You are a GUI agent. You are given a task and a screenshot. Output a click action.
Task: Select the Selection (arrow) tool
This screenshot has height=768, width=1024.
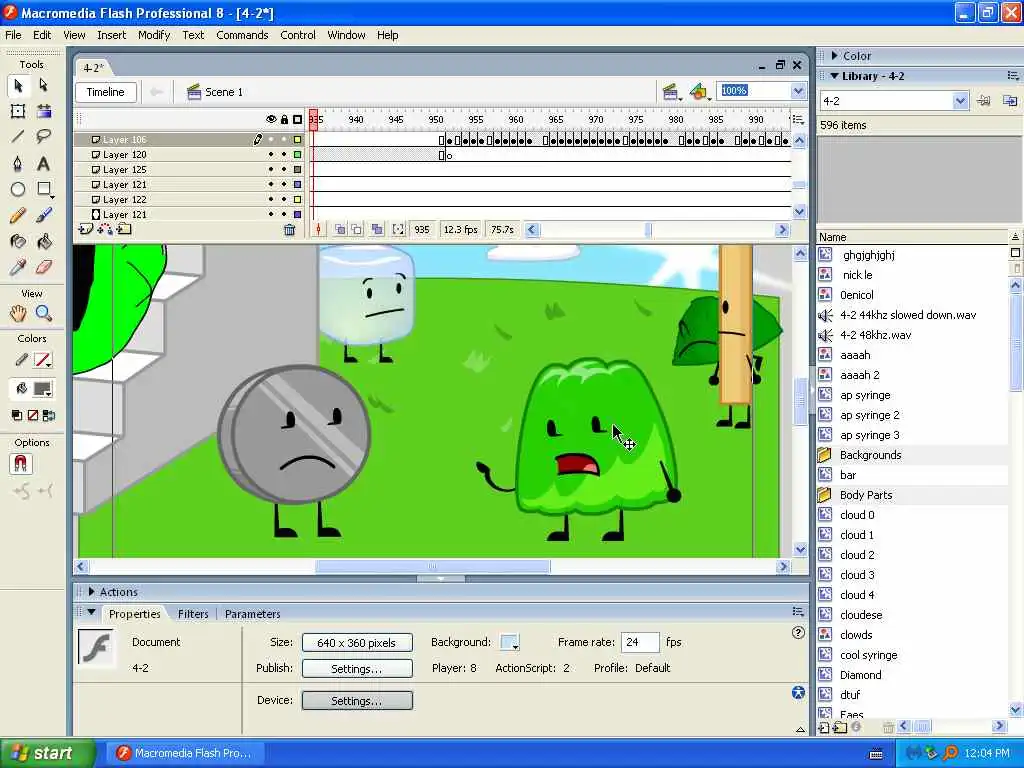pyautogui.click(x=18, y=86)
